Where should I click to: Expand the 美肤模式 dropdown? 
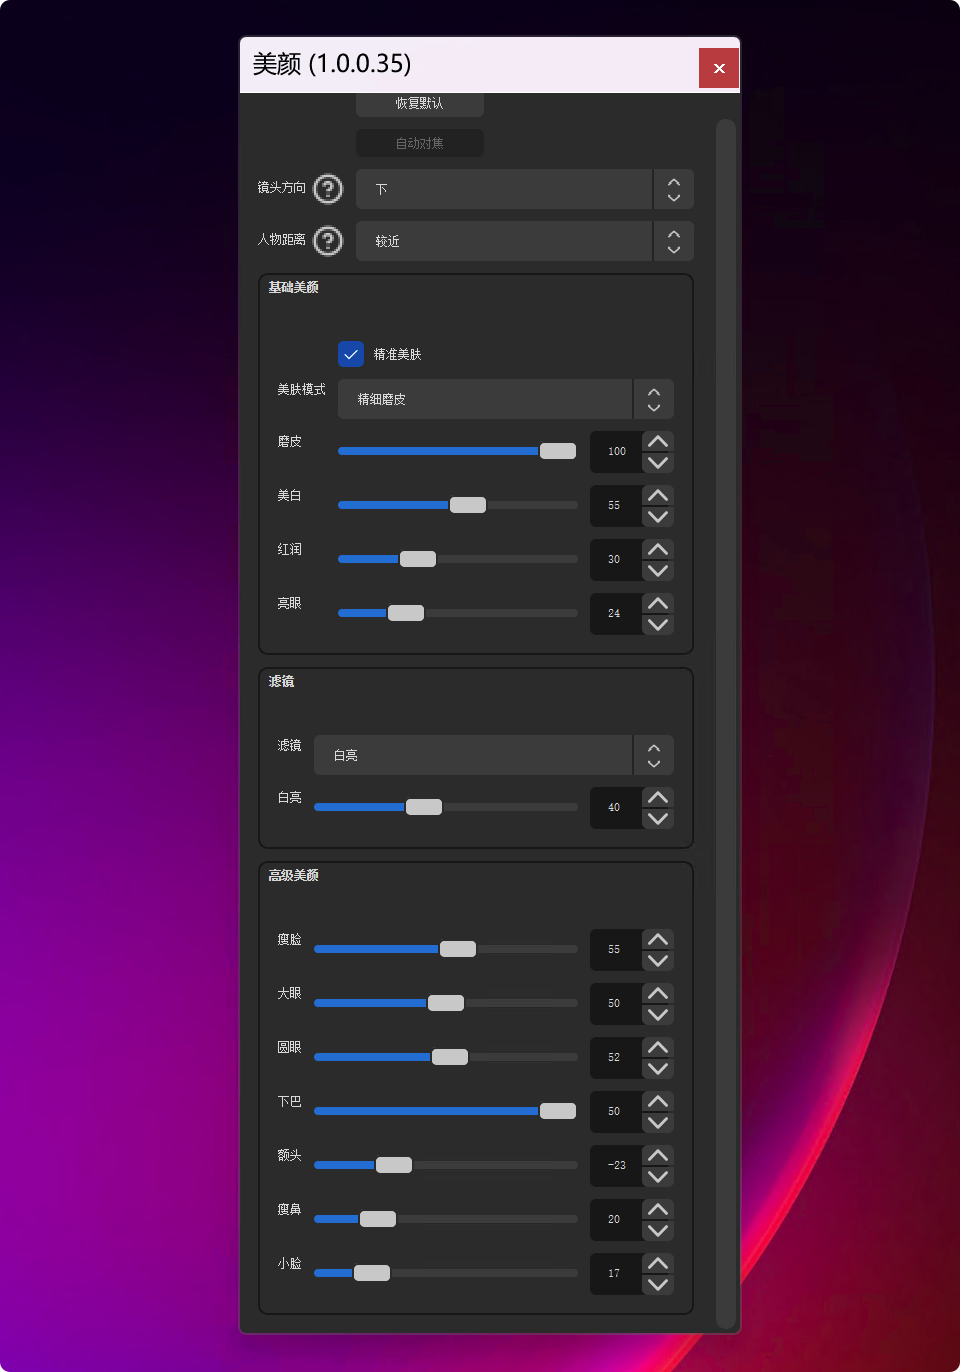(x=505, y=399)
